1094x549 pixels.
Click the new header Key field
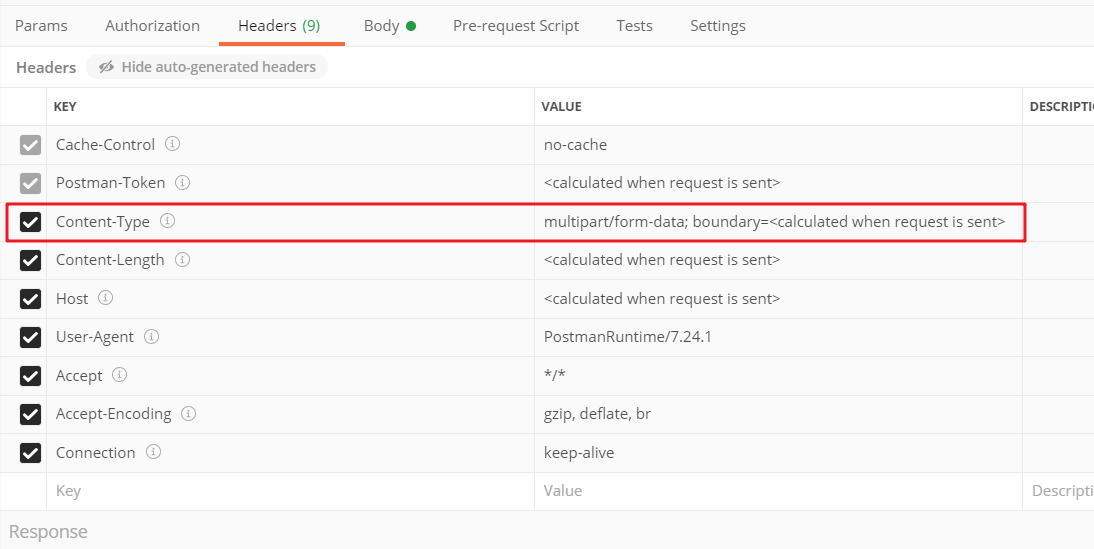(290, 491)
